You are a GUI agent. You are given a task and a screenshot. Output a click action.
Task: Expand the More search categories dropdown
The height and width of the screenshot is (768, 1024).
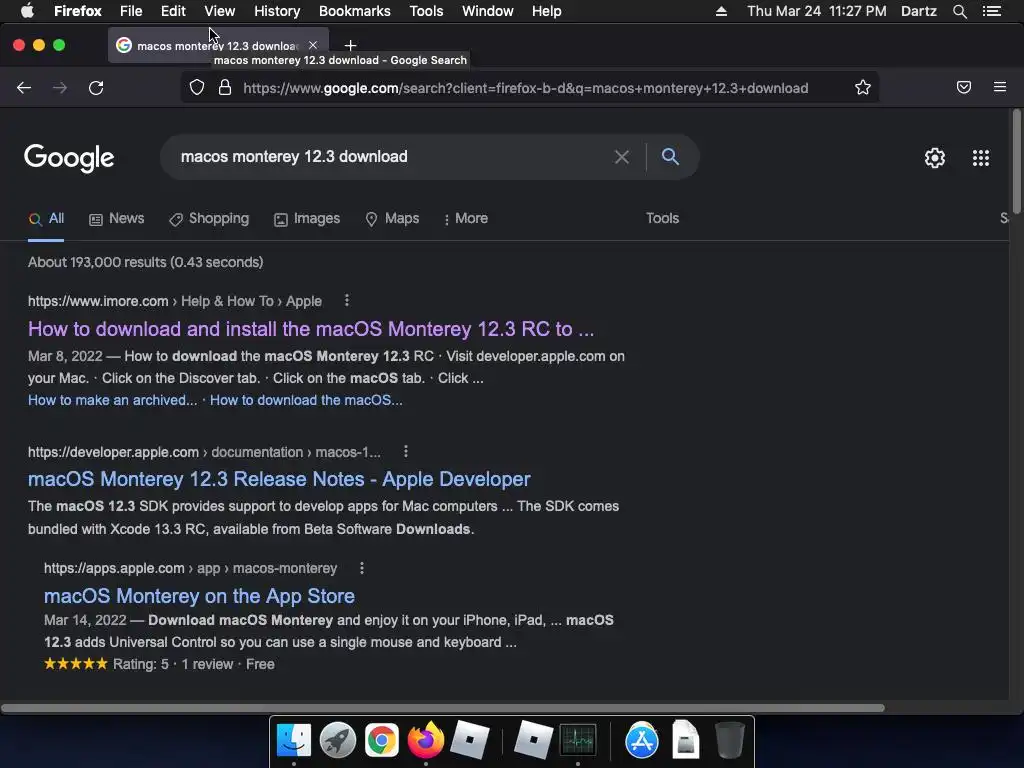pyautogui.click(x=465, y=219)
